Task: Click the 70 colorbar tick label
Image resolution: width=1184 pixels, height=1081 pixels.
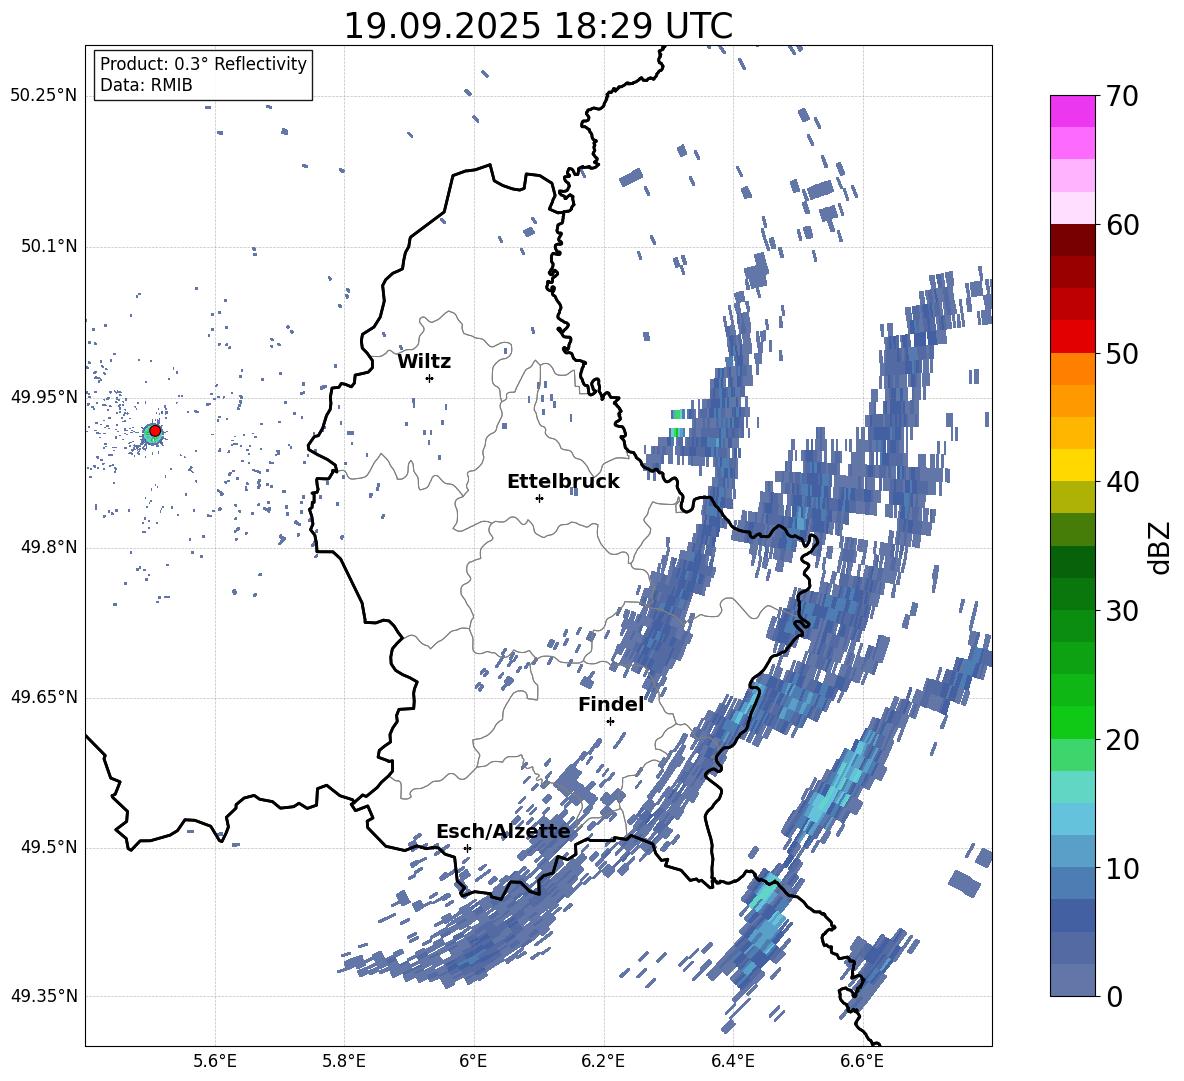Action: pyautogui.click(x=1122, y=96)
